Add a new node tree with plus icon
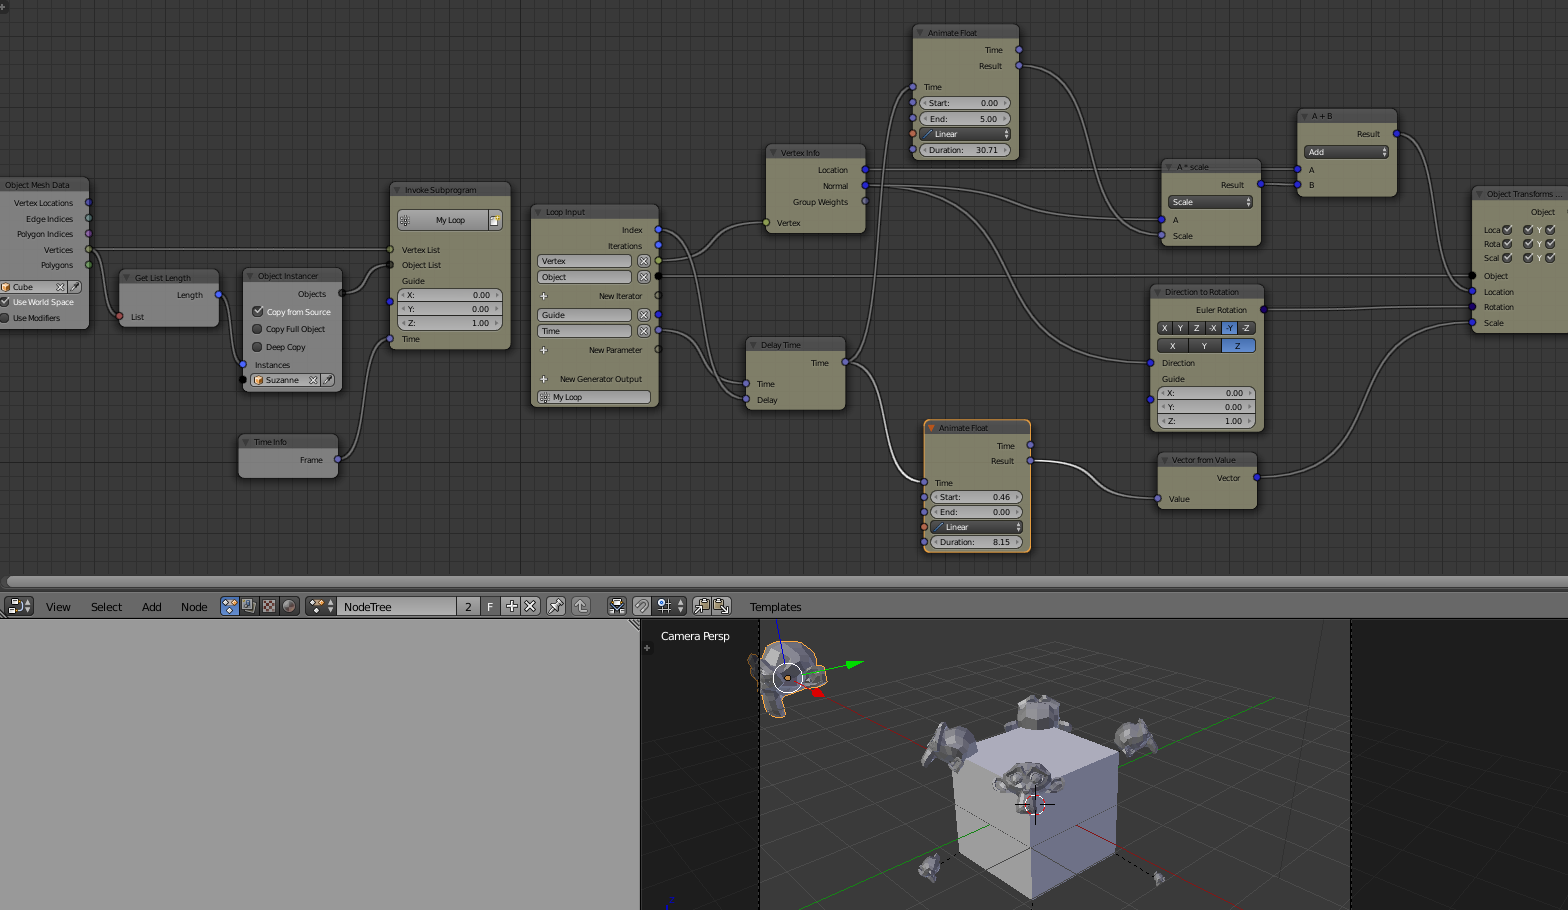 click(x=511, y=606)
